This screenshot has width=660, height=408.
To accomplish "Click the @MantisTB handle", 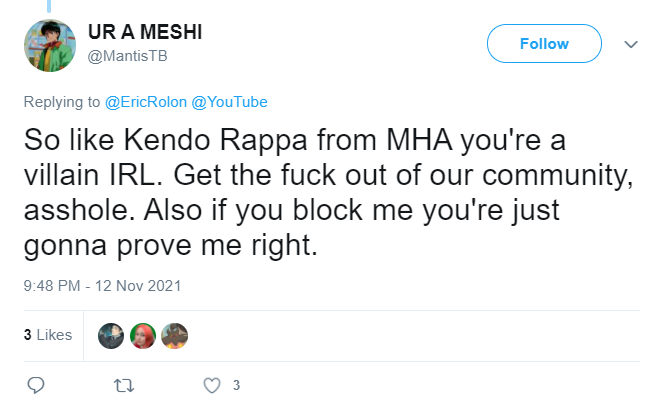I will 128,56.
